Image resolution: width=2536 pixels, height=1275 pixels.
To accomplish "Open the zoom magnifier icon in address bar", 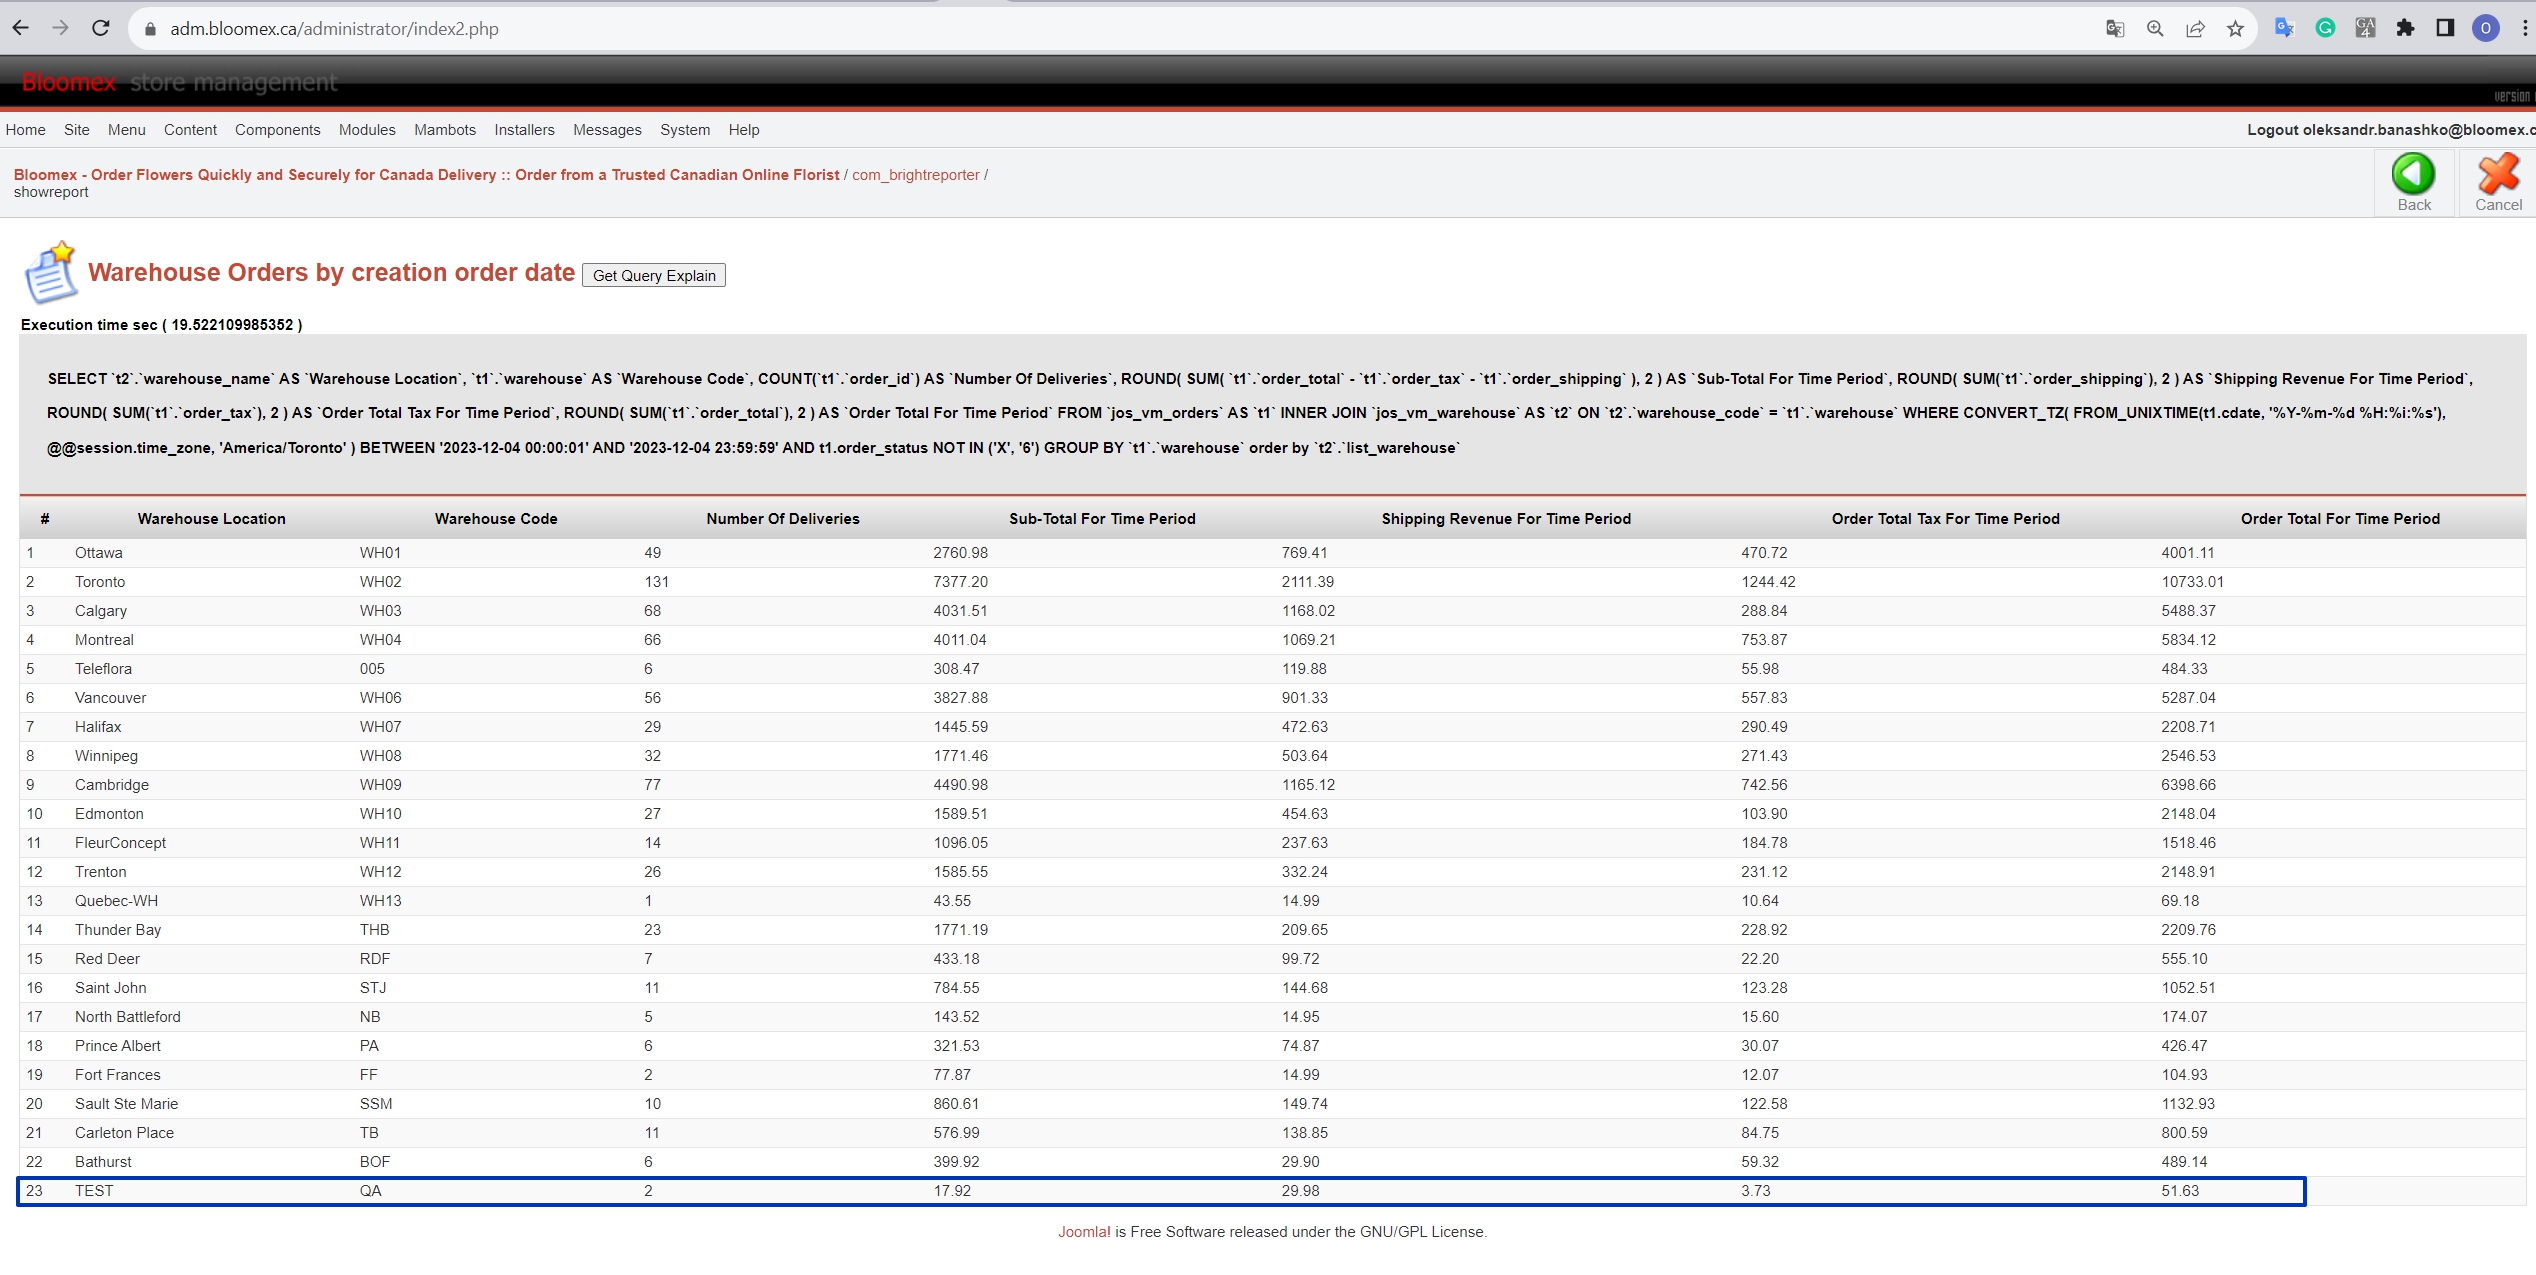I will point(2155,29).
